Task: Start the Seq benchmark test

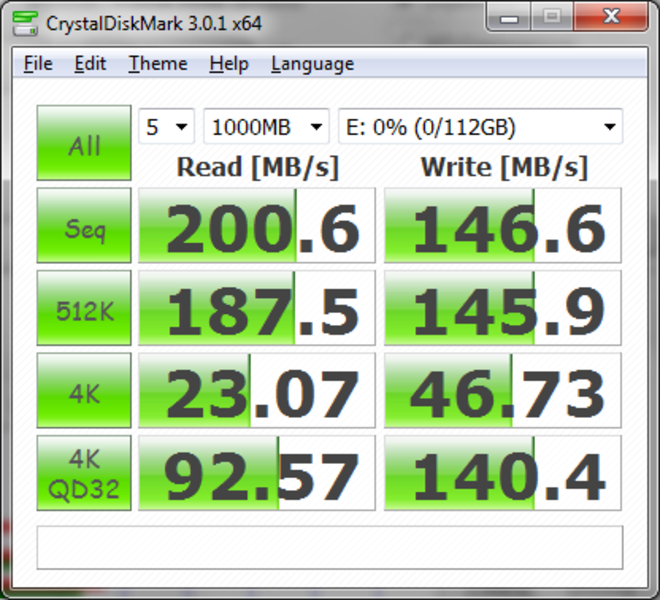Action: 84,225
